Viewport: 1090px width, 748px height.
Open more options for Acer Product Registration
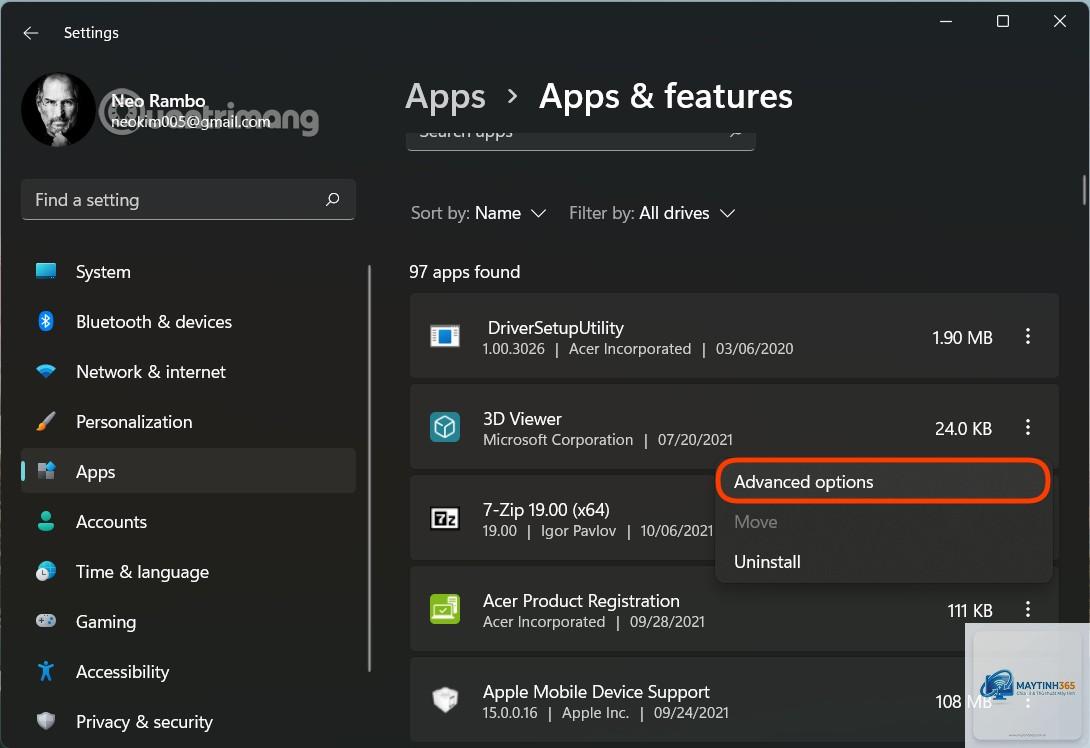point(1027,609)
